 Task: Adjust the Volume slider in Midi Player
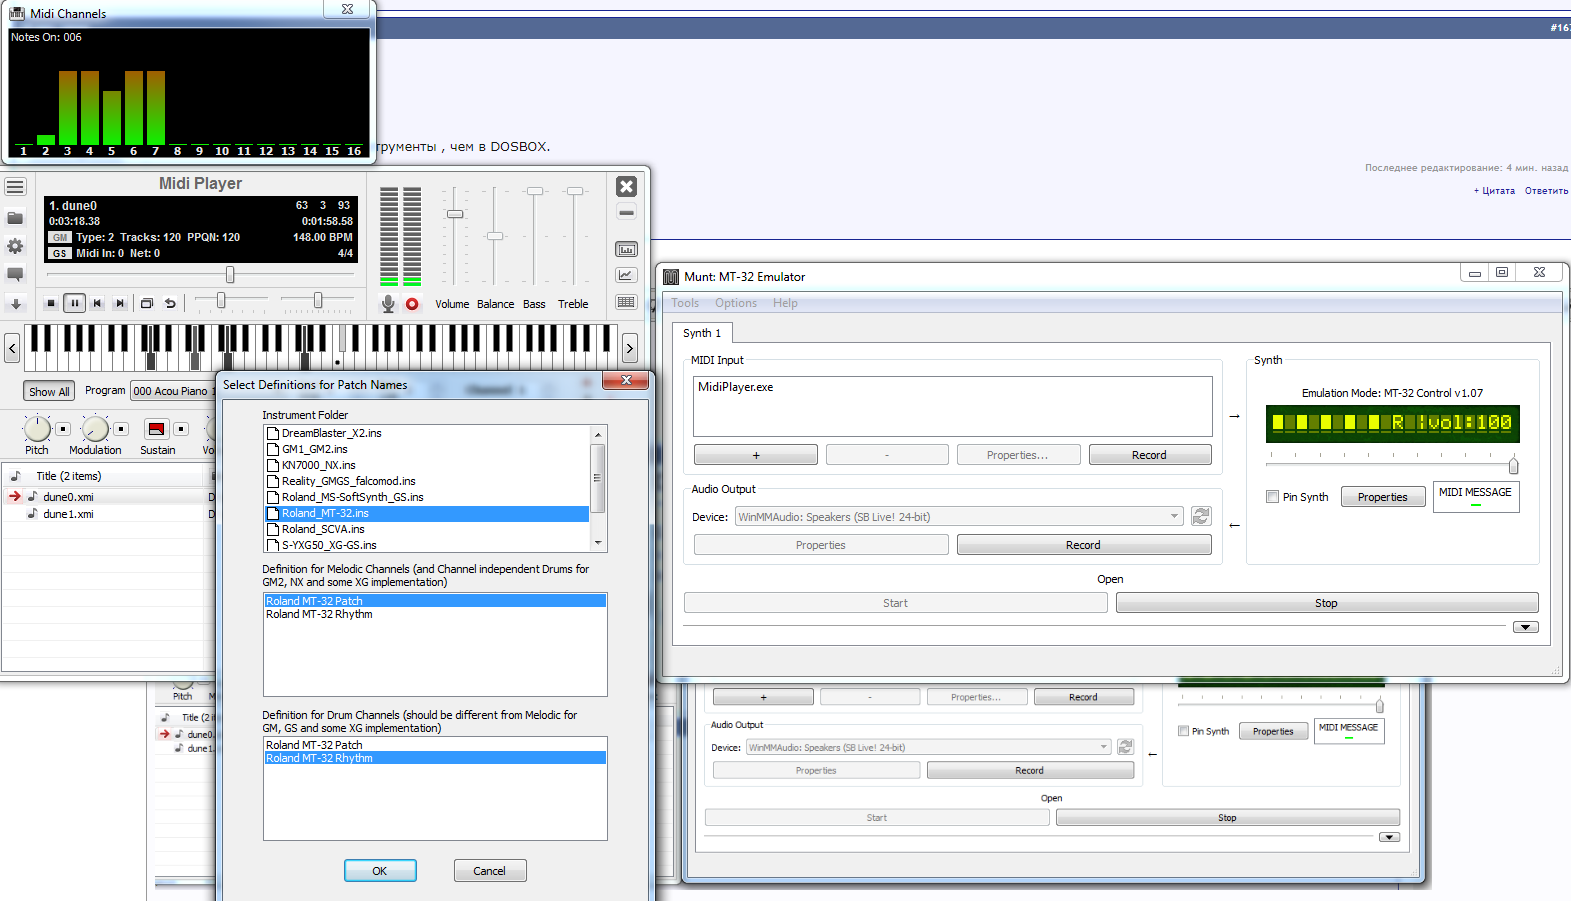[455, 214]
